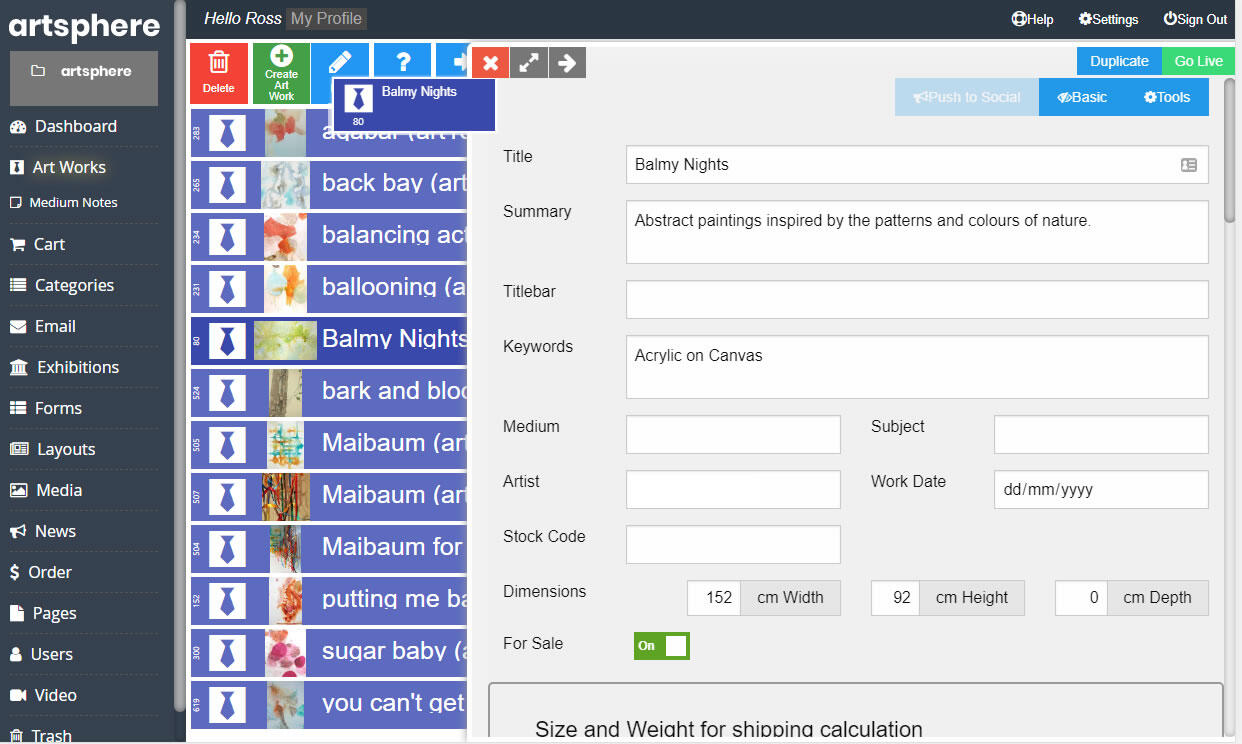
Task: Click the red Delete trash icon
Action: point(218,72)
